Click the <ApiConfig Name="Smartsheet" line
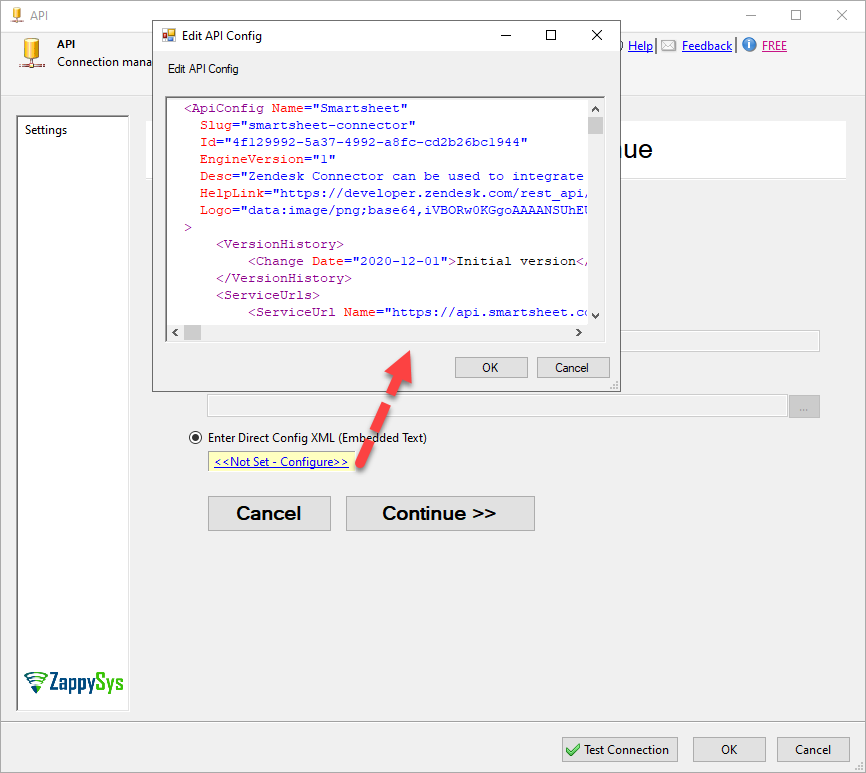866x773 pixels. pos(296,108)
